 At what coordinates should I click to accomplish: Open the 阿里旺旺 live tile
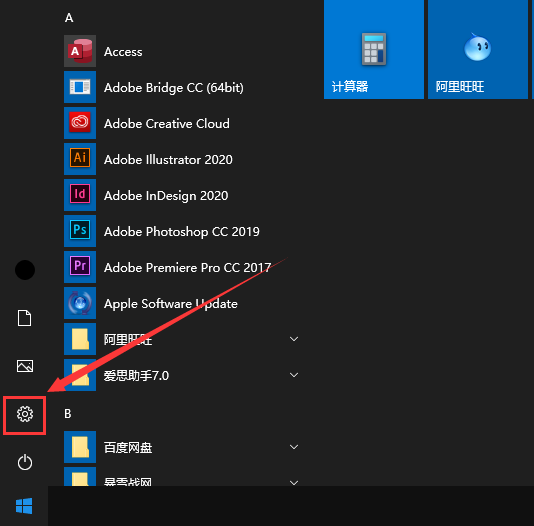pyautogui.click(x=478, y=49)
